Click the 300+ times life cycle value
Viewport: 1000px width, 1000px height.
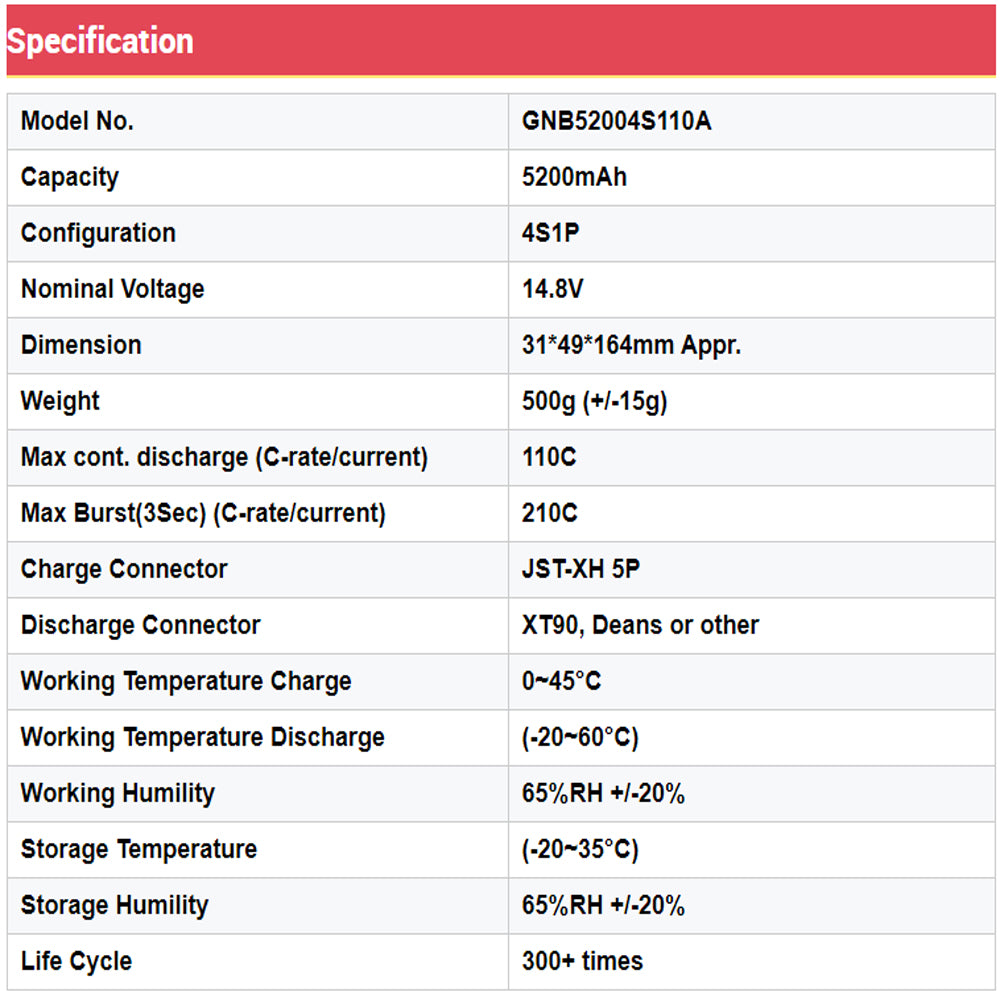pos(582,962)
